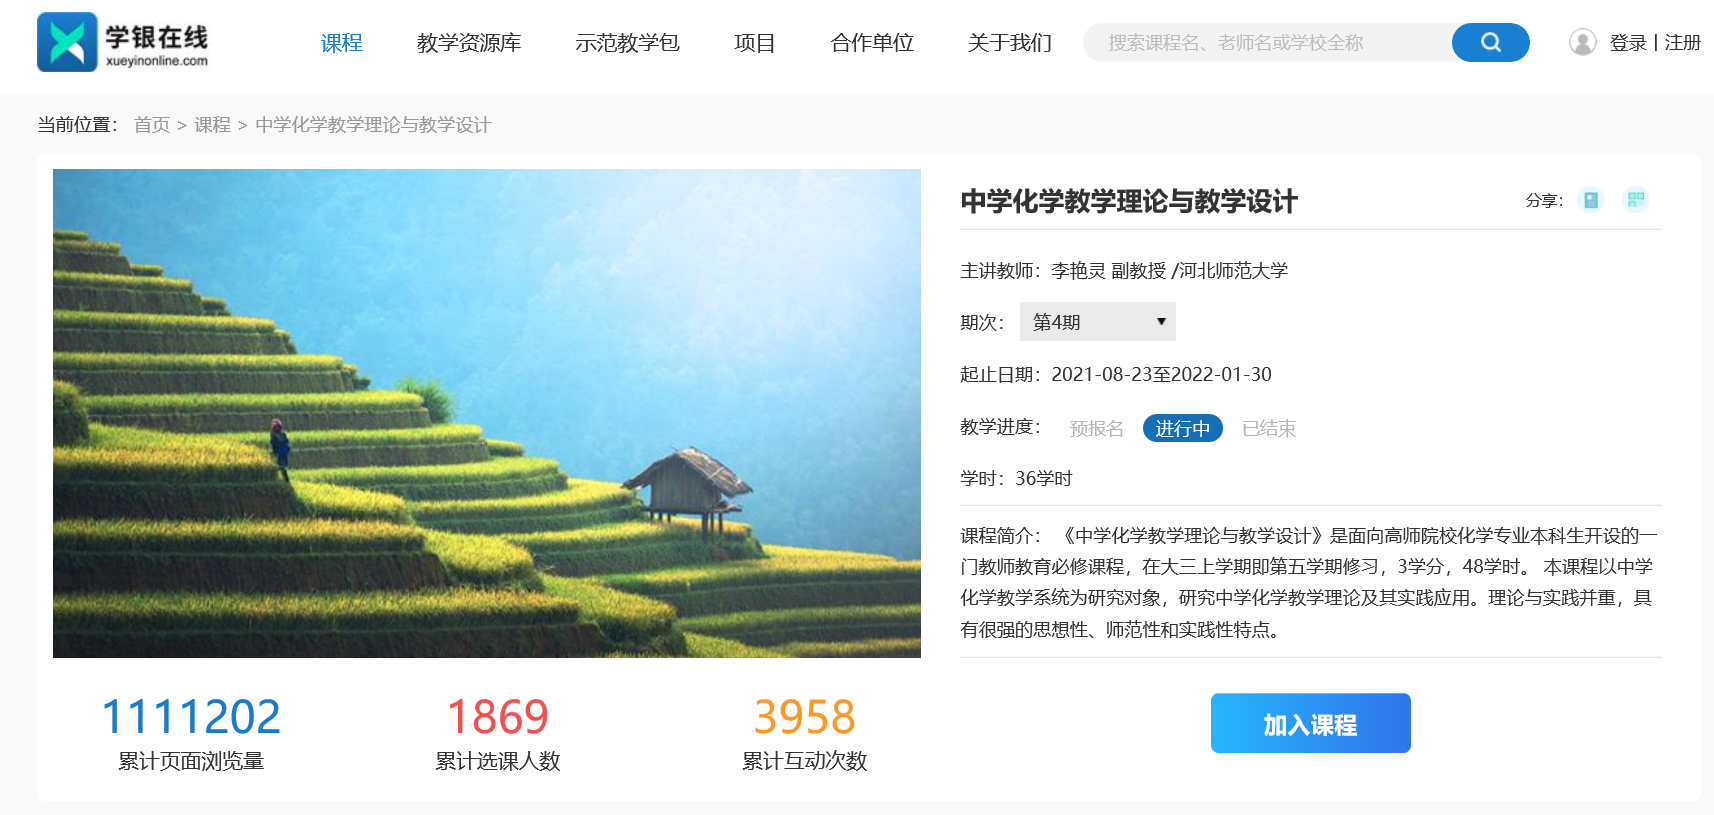Click the blue search magnifier button
The image size is (1714, 815).
[1490, 42]
